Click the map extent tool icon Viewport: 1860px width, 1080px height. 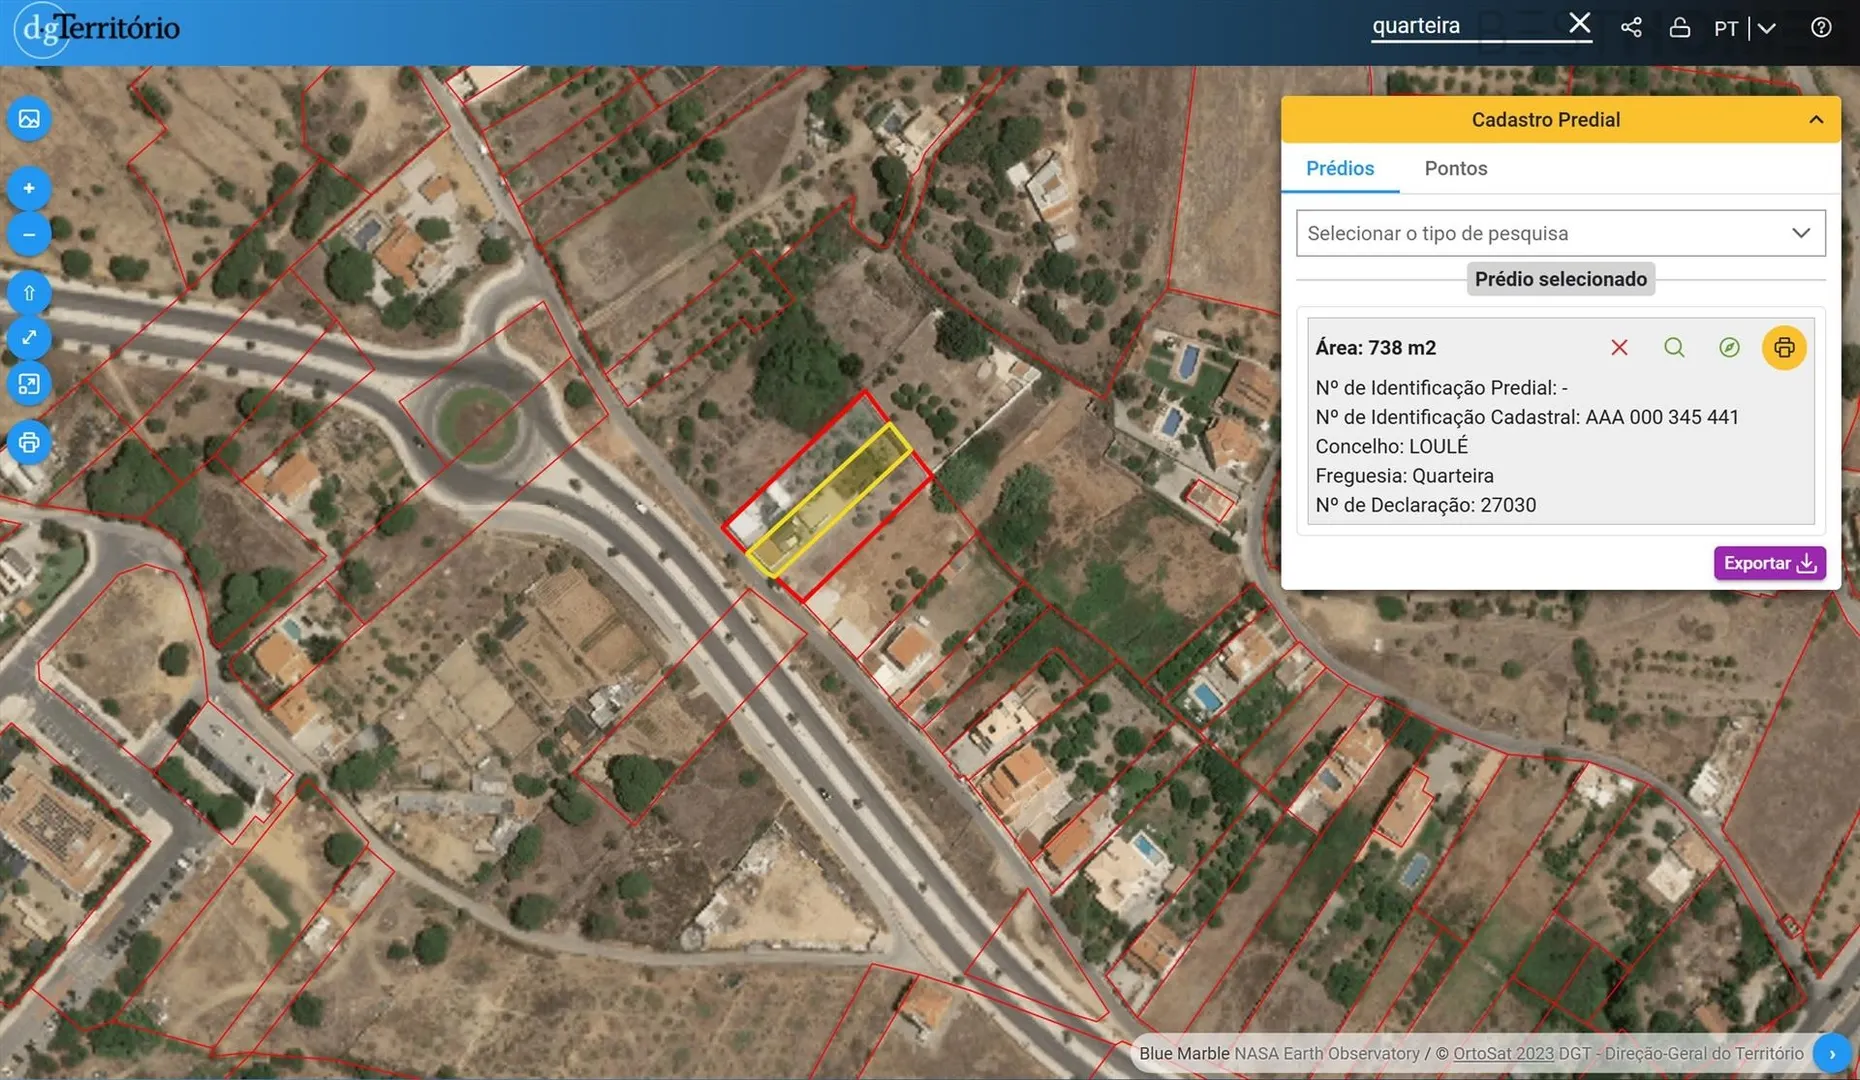pyautogui.click(x=29, y=384)
